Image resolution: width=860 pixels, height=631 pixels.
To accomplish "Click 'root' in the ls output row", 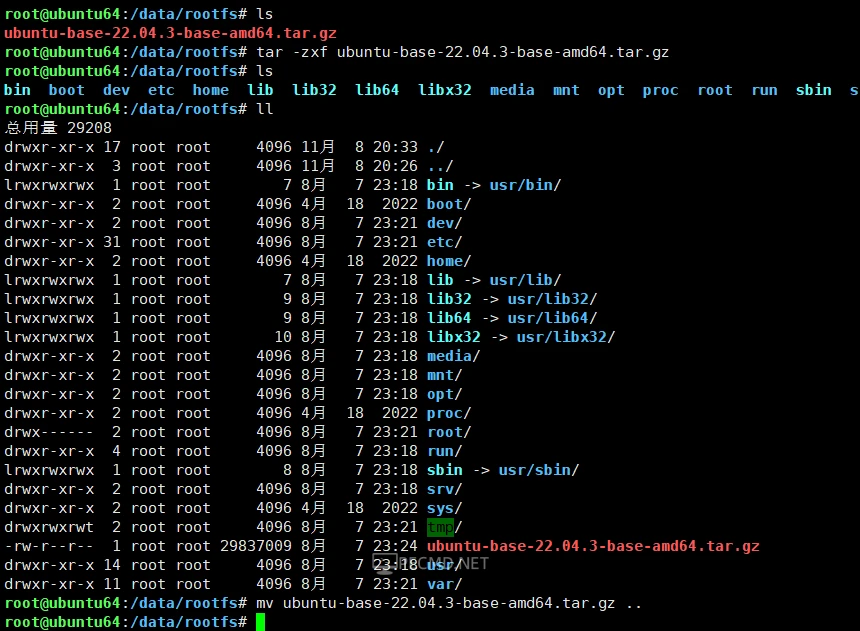I will [x=715, y=90].
